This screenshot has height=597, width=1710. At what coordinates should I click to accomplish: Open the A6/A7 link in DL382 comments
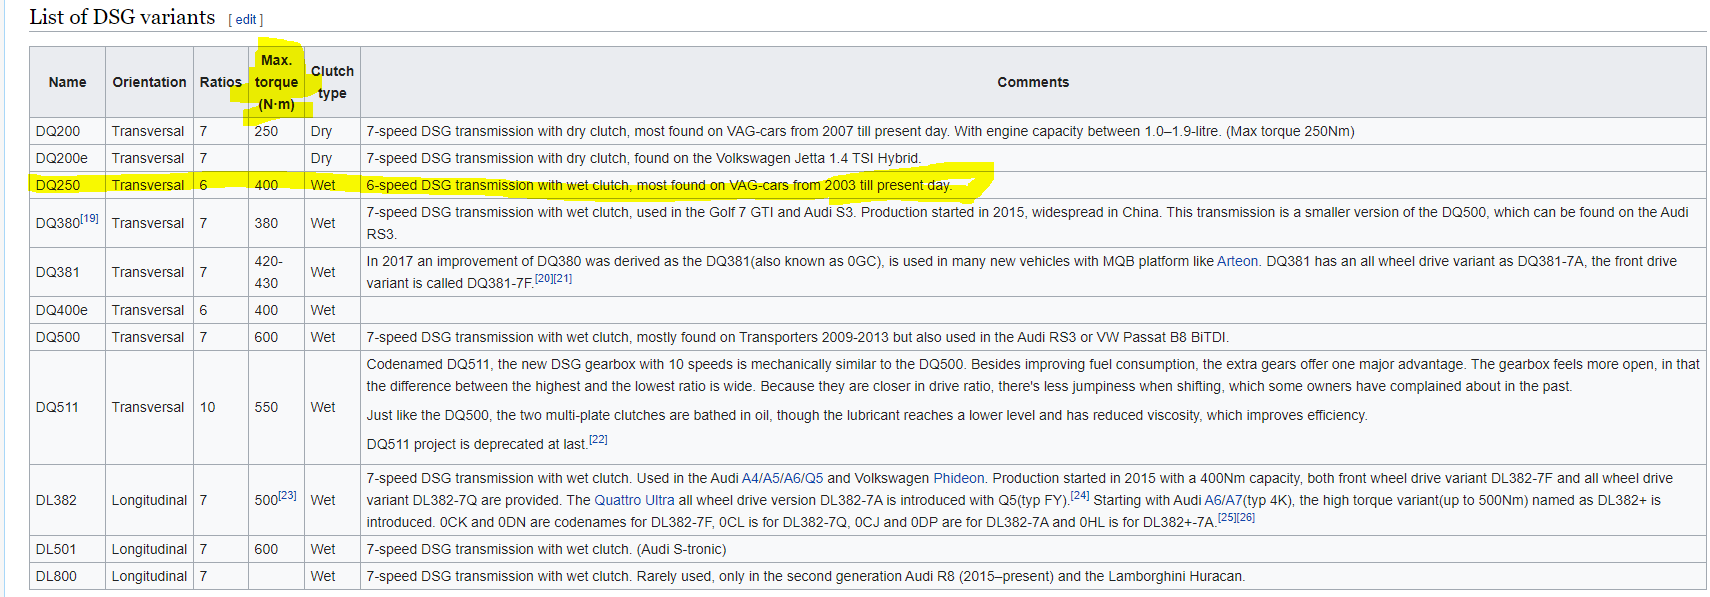pos(1225,500)
